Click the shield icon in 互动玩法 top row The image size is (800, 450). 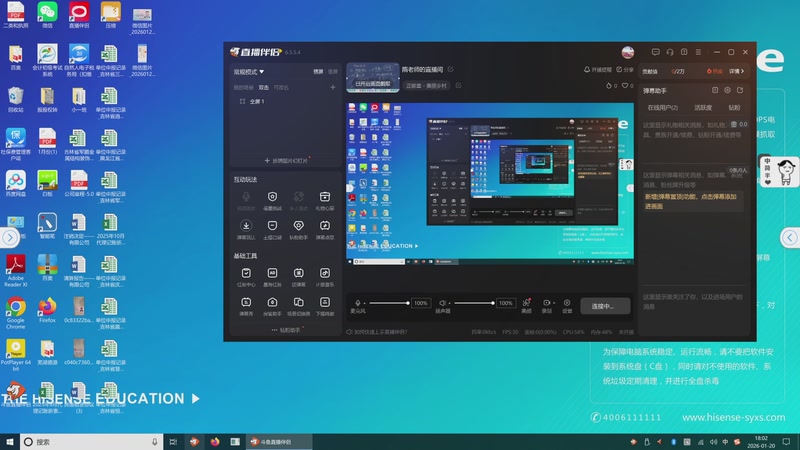(x=272, y=197)
